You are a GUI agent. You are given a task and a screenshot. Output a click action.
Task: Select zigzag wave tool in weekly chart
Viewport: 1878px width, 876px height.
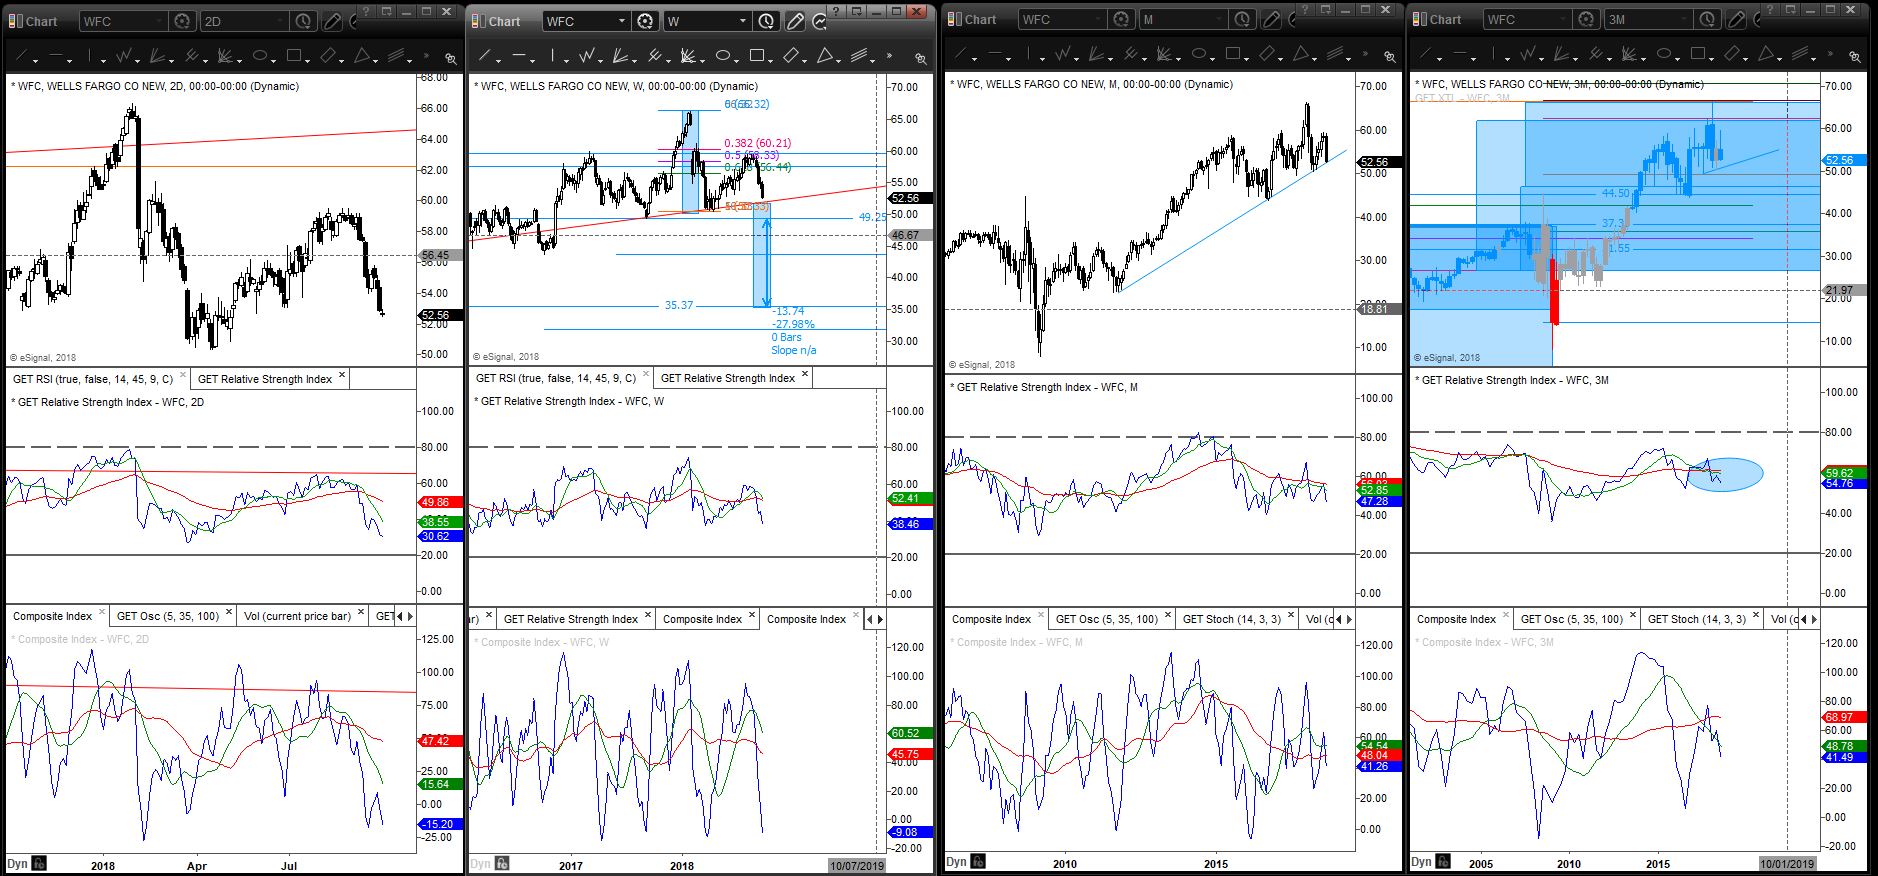click(588, 56)
